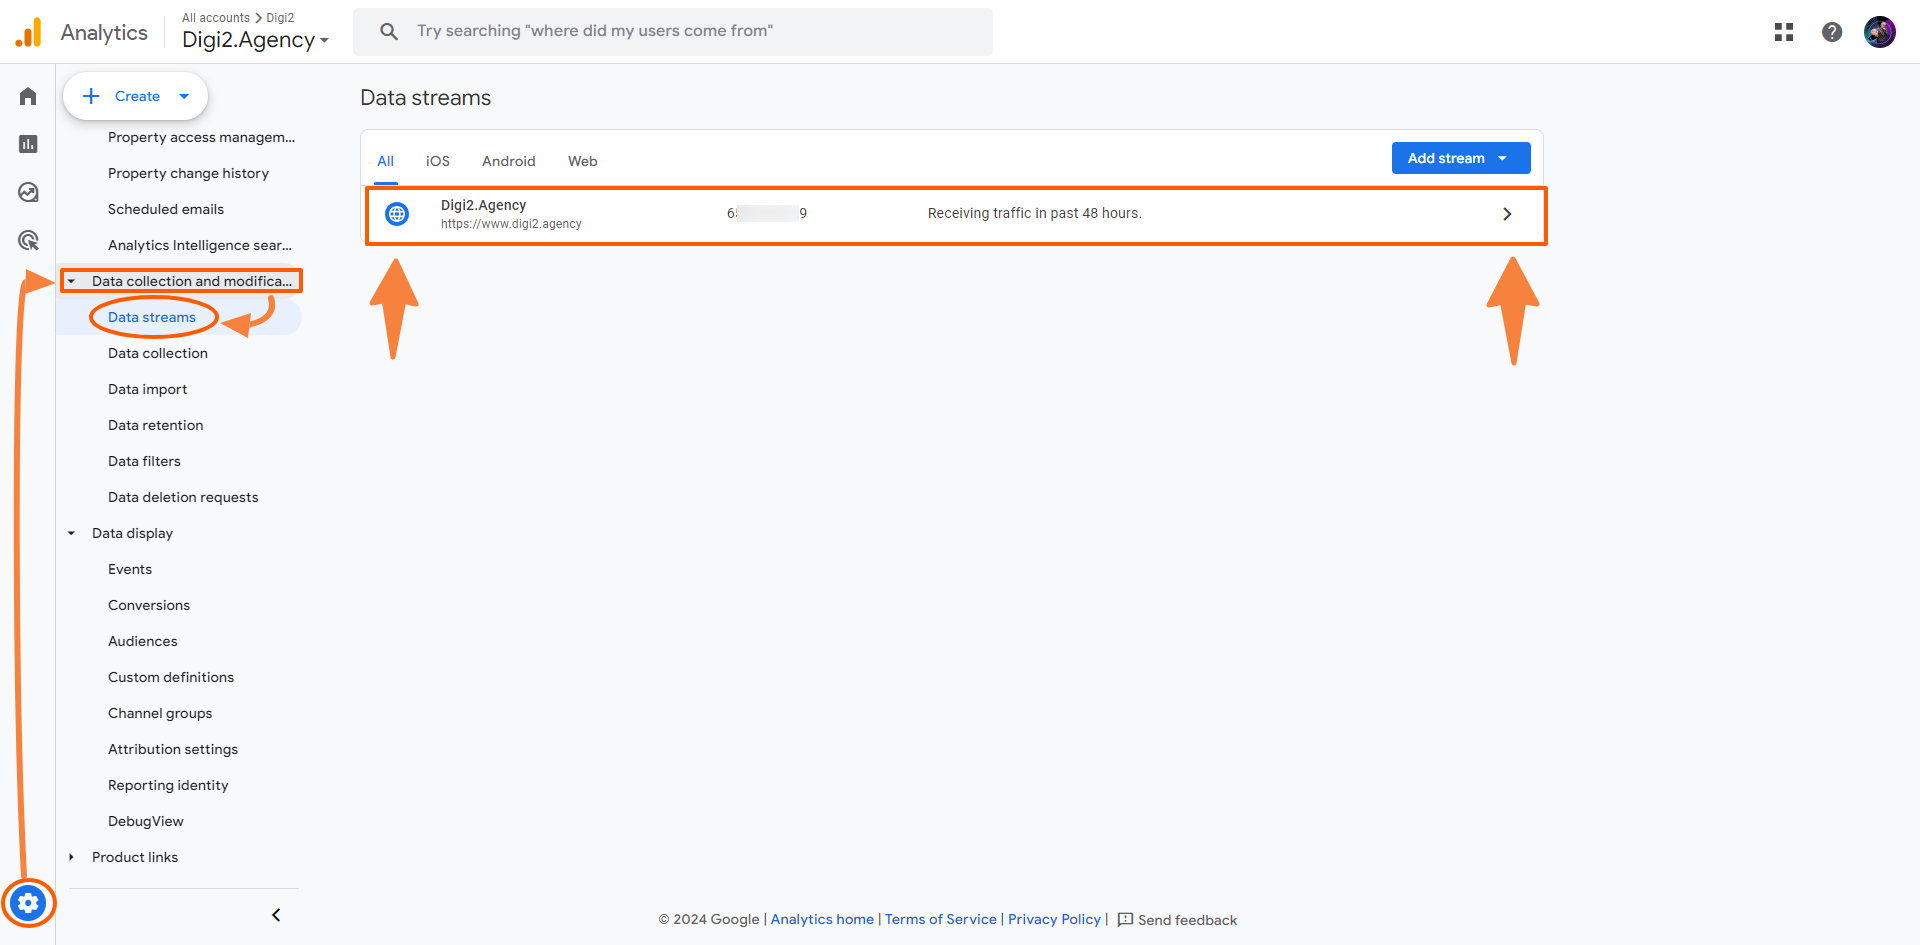1920x945 pixels.
Task: Open the Add stream dropdown
Action: [1461, 158]
